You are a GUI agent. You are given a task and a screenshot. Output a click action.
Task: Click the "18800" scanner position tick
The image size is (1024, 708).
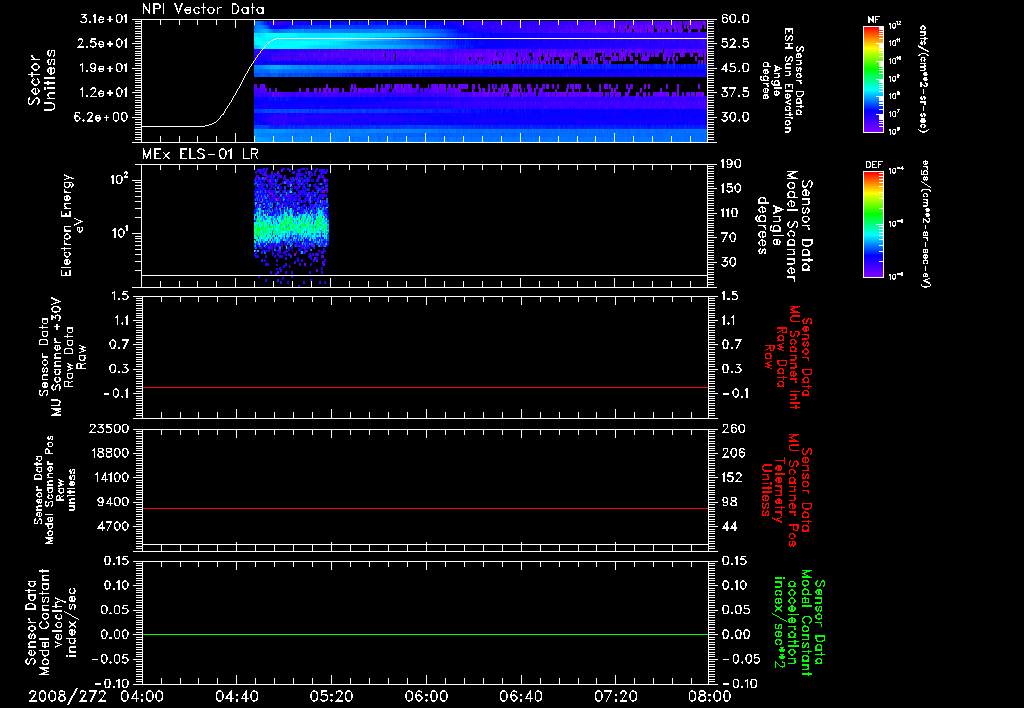click(109, 453)
